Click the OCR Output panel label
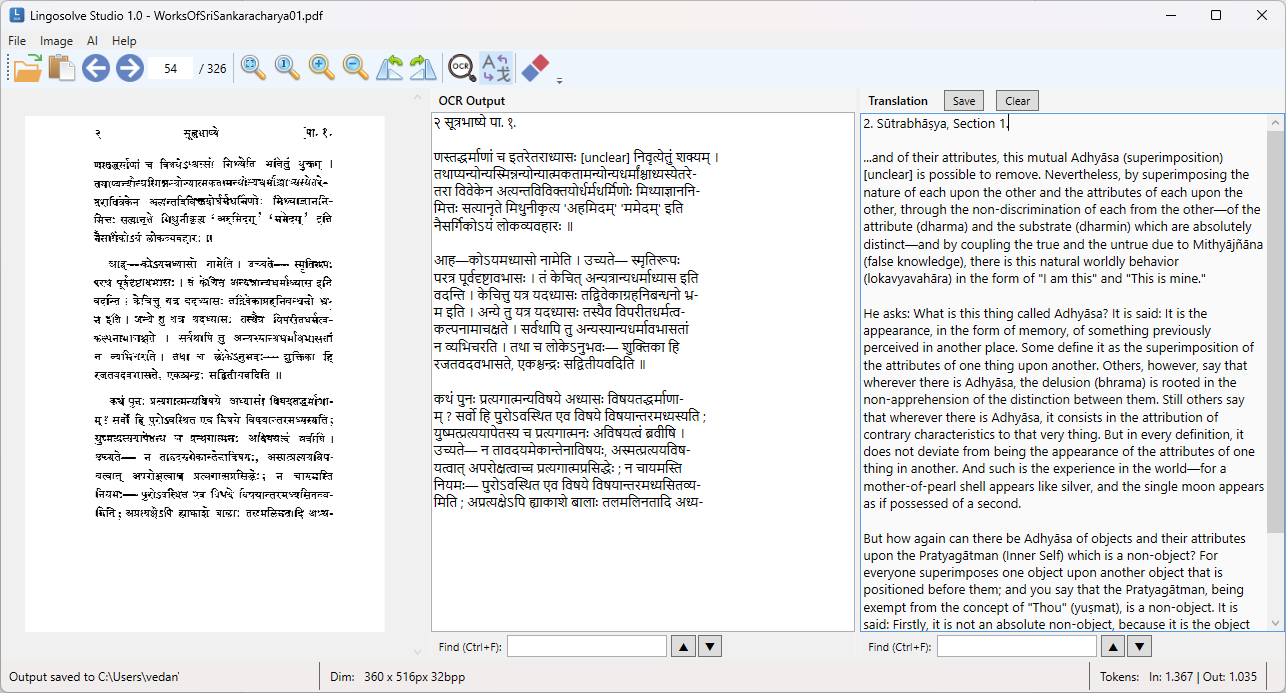Viewport: 1286px width, 693px height. tap(472, 101)
